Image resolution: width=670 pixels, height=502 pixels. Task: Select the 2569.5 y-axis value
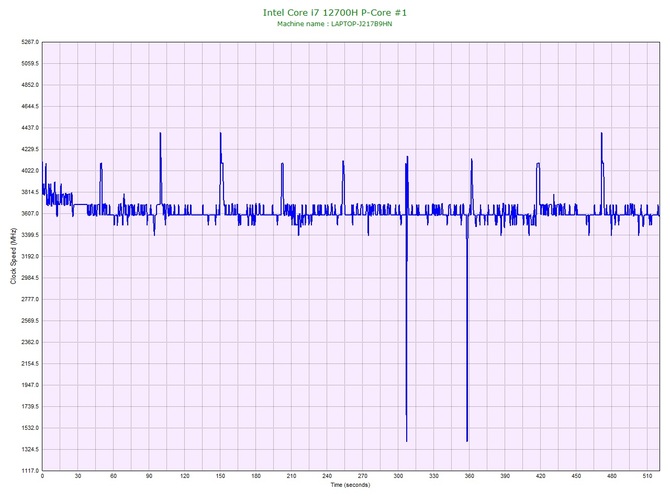[30, 320]
